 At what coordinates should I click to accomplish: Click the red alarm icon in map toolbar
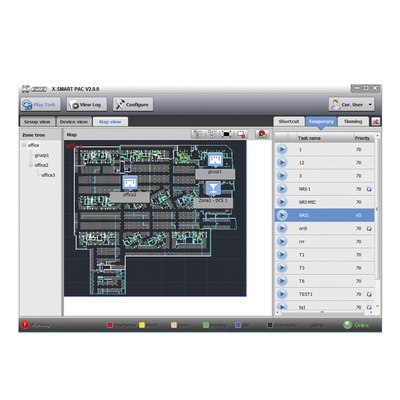click(x=262, y=134)
